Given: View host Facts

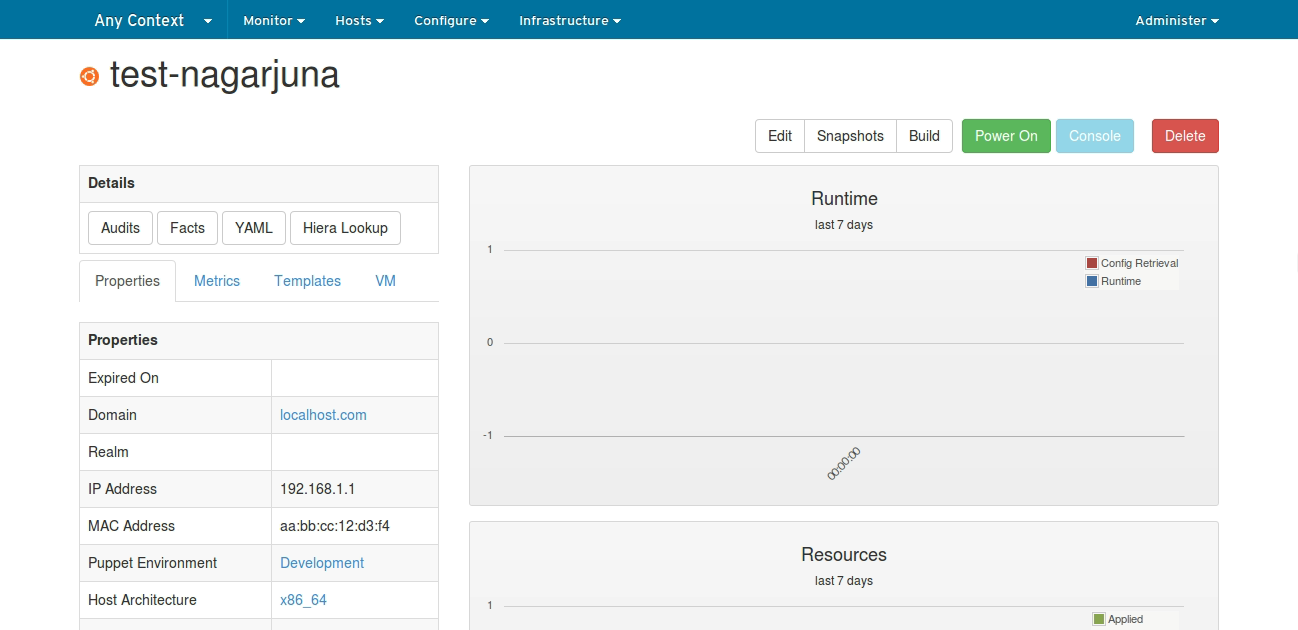Looking at the screenshot, I should pos(187,228).
